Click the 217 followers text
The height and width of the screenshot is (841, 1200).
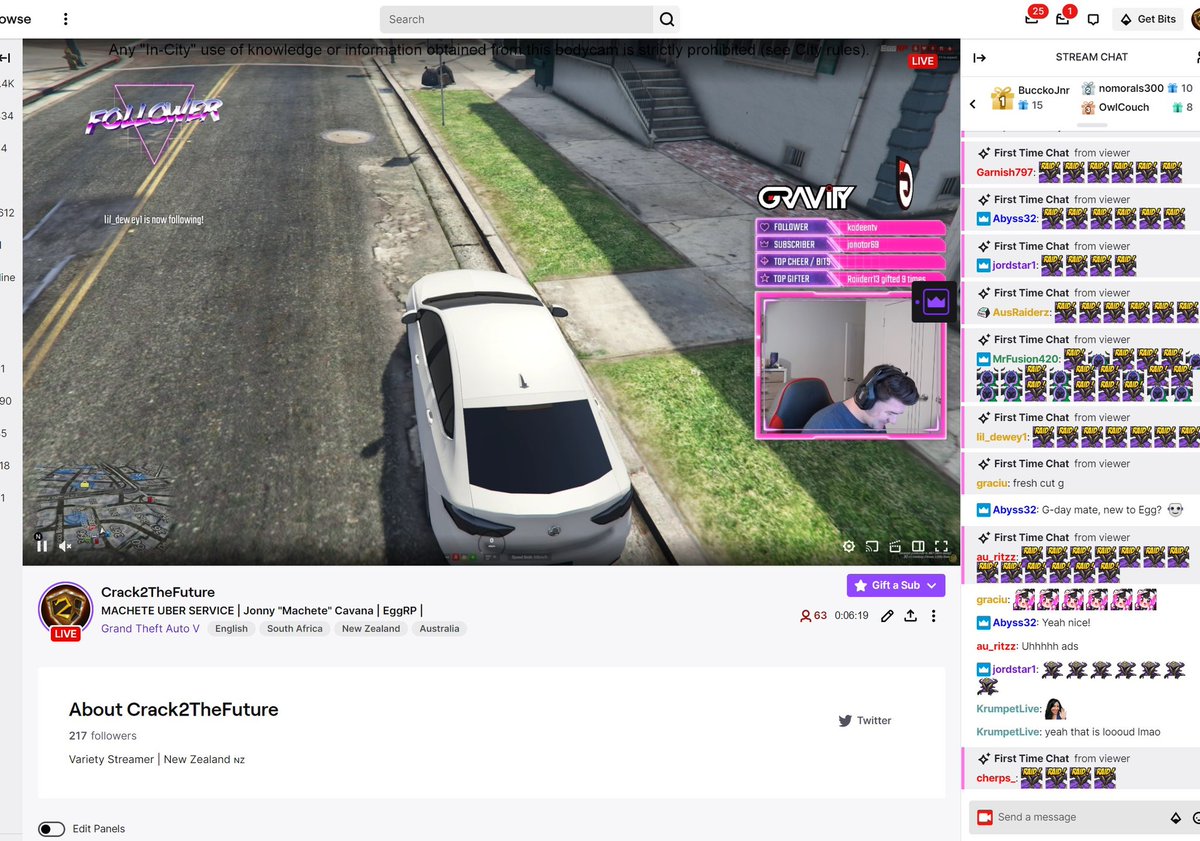103,736
